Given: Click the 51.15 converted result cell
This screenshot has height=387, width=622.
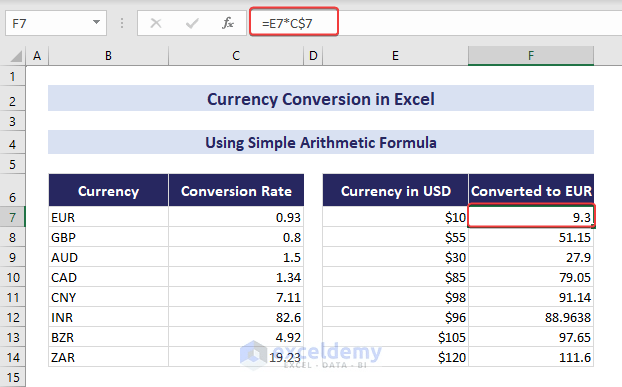Looking at the screenshot, I should [x=531, y=237].
